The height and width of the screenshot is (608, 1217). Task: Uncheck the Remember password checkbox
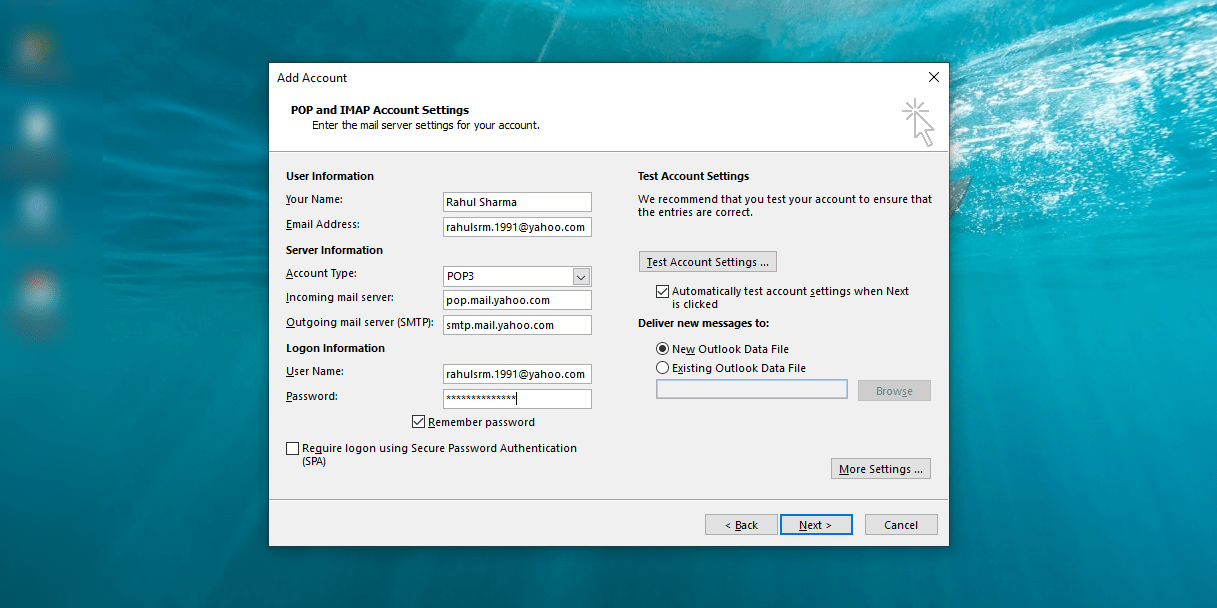click(419, 422)
